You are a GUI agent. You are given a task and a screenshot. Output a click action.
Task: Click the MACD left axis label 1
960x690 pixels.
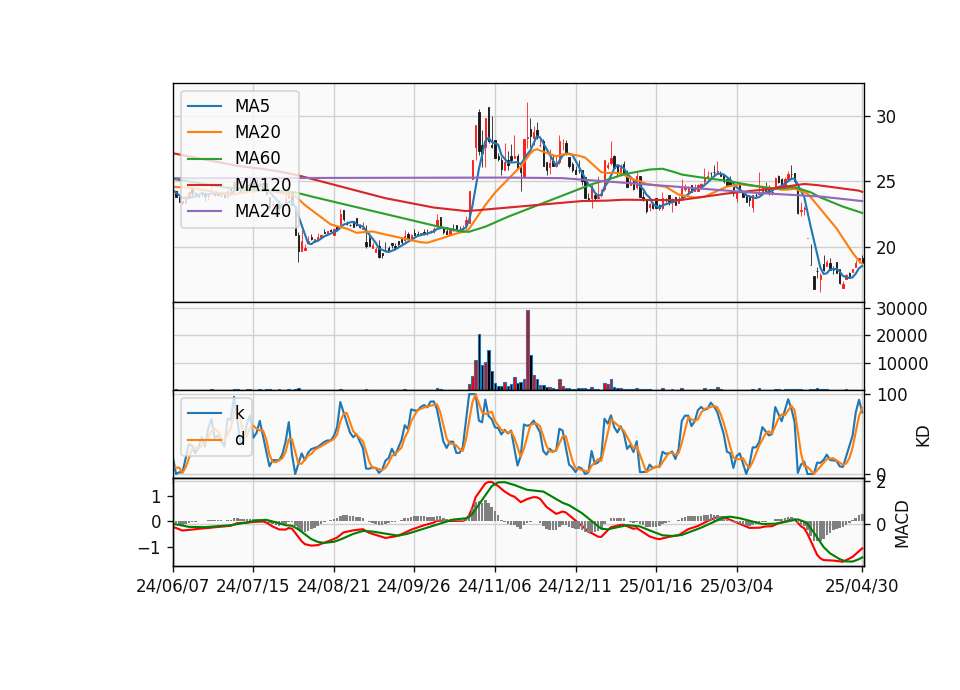coord(156,497)
